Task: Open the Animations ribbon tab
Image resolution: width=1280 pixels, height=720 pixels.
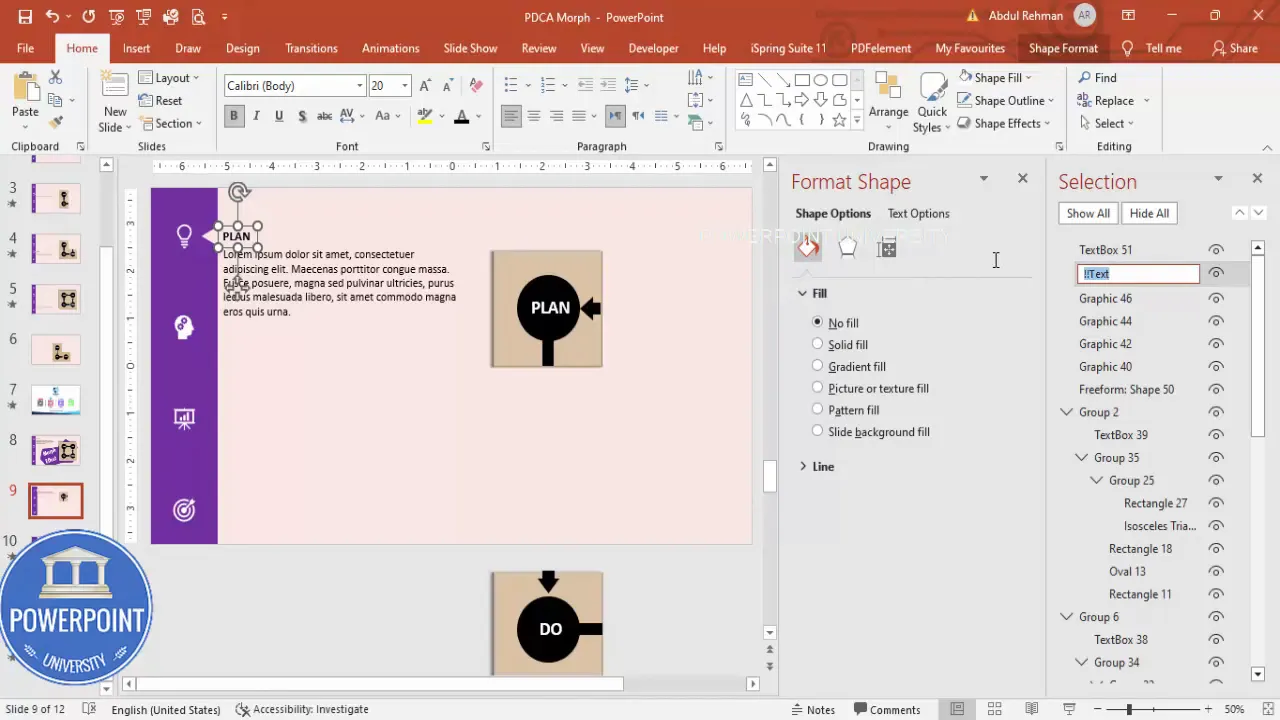Action: 390,48
